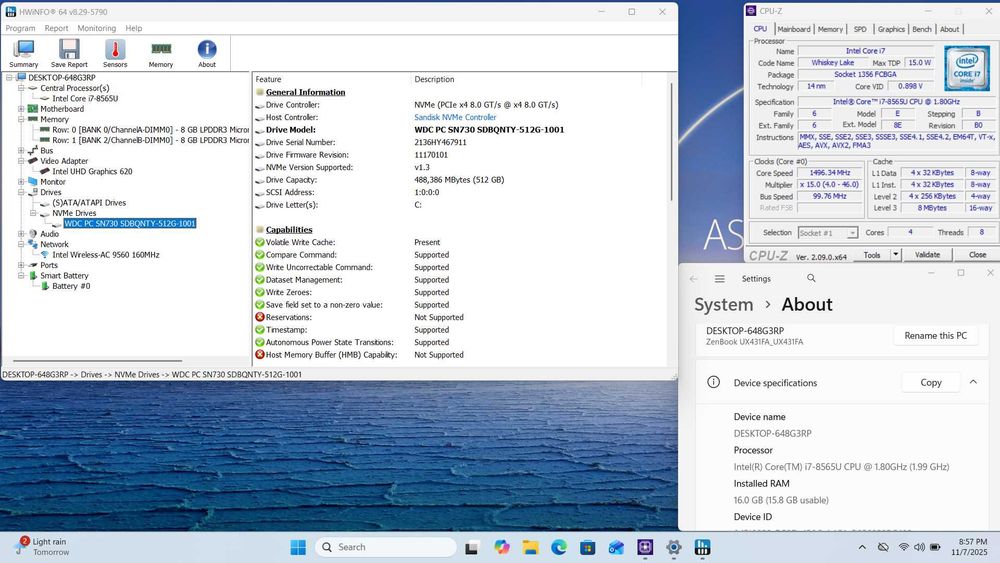1000x563 pixels.
Task: Expand the Ports tree node
Action: pyautogui.click(x=21, y=265)
